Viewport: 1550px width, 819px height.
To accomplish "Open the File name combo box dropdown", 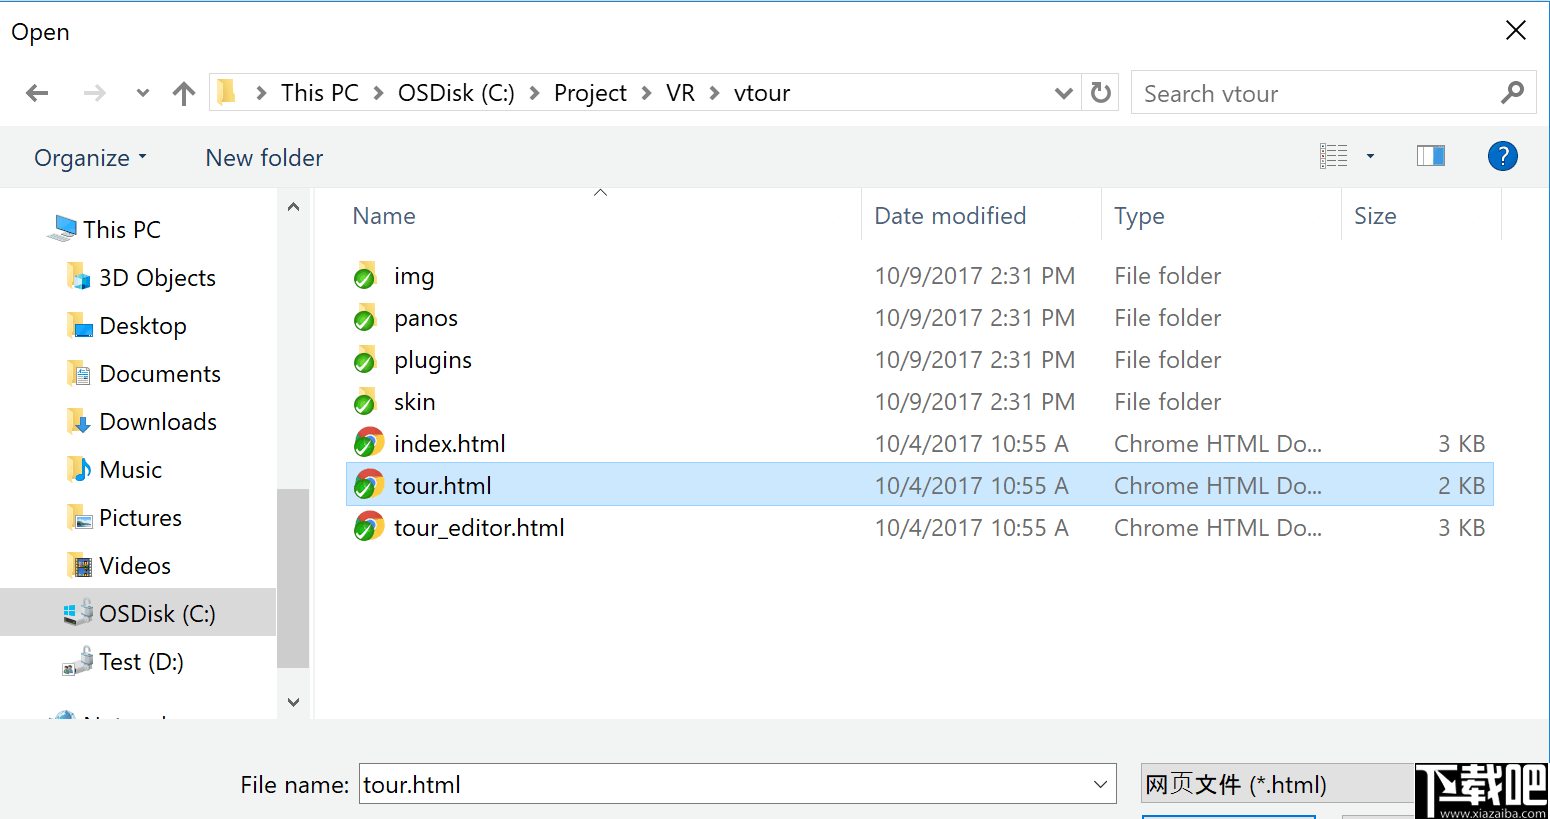I will (1100, 785).
